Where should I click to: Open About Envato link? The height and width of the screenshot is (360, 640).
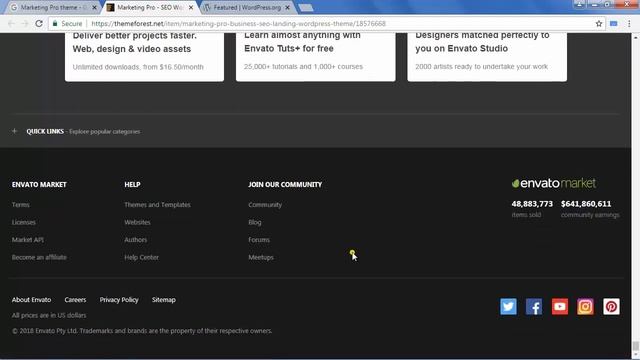pyautogui.click(x=31, y=300)
